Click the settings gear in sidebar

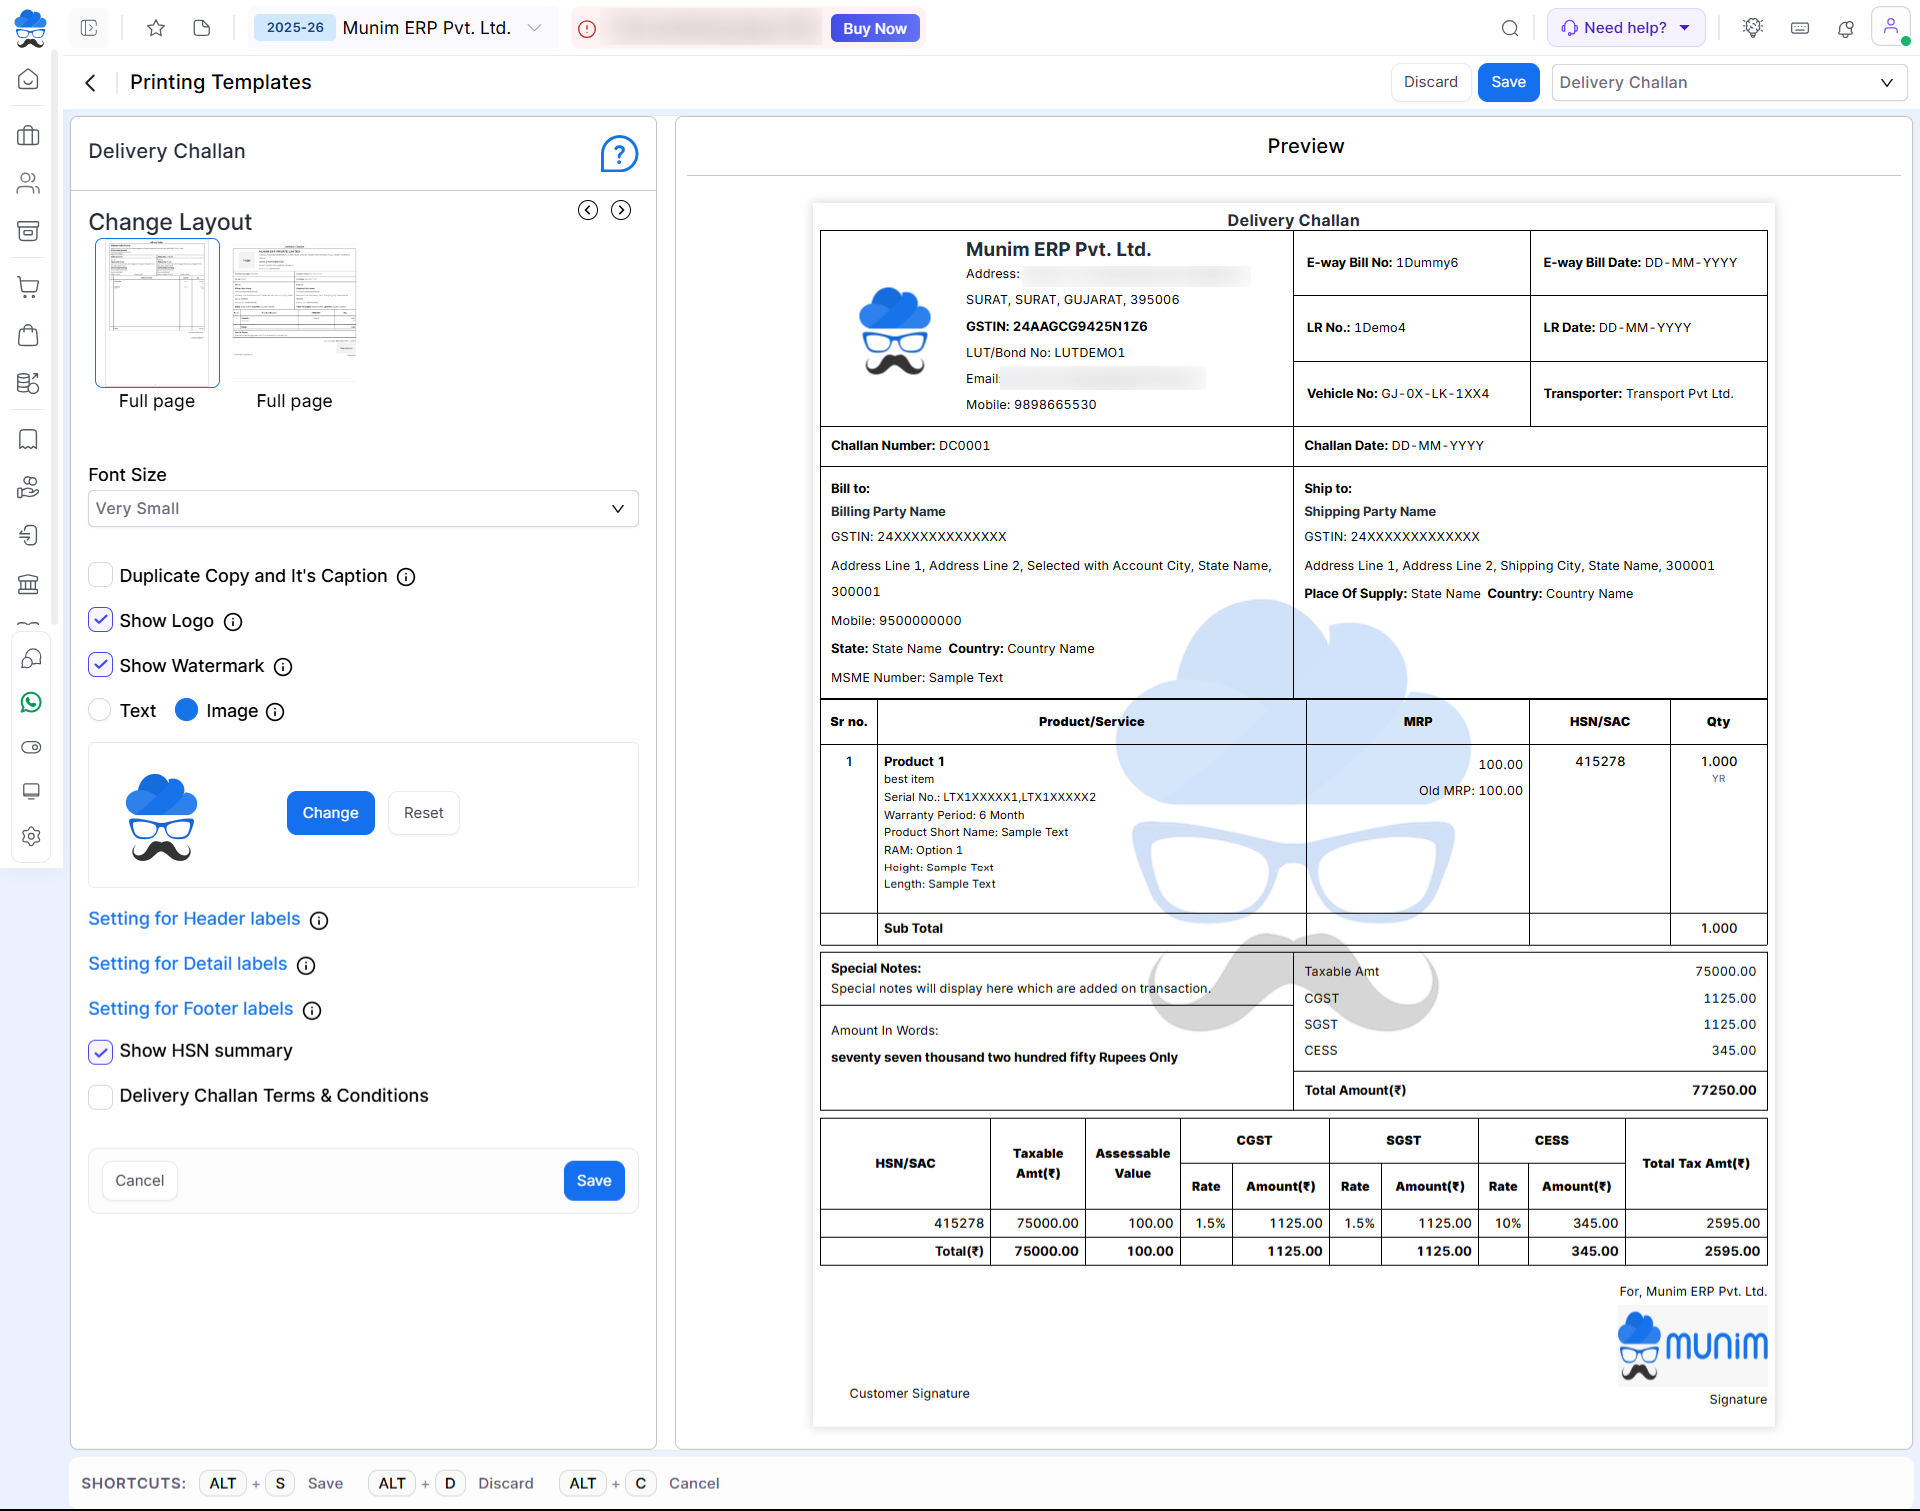[31, 836]
